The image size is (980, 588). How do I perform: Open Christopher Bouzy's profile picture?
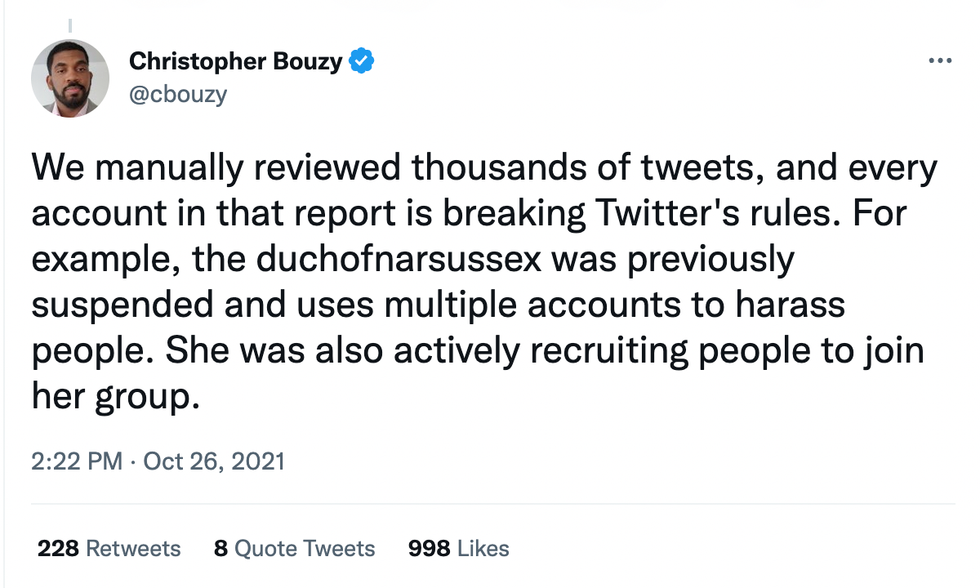(x=70, y=77)
